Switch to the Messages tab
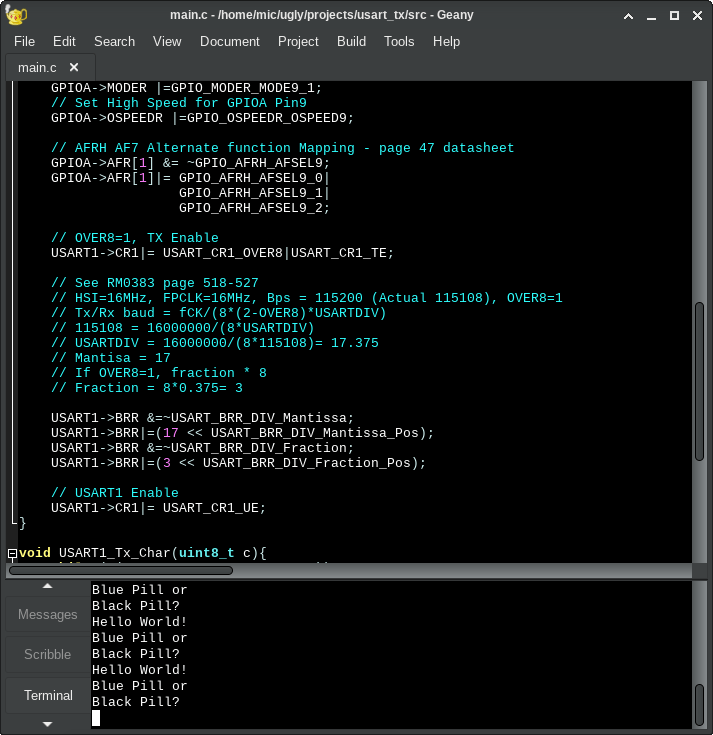 point(48,615)
